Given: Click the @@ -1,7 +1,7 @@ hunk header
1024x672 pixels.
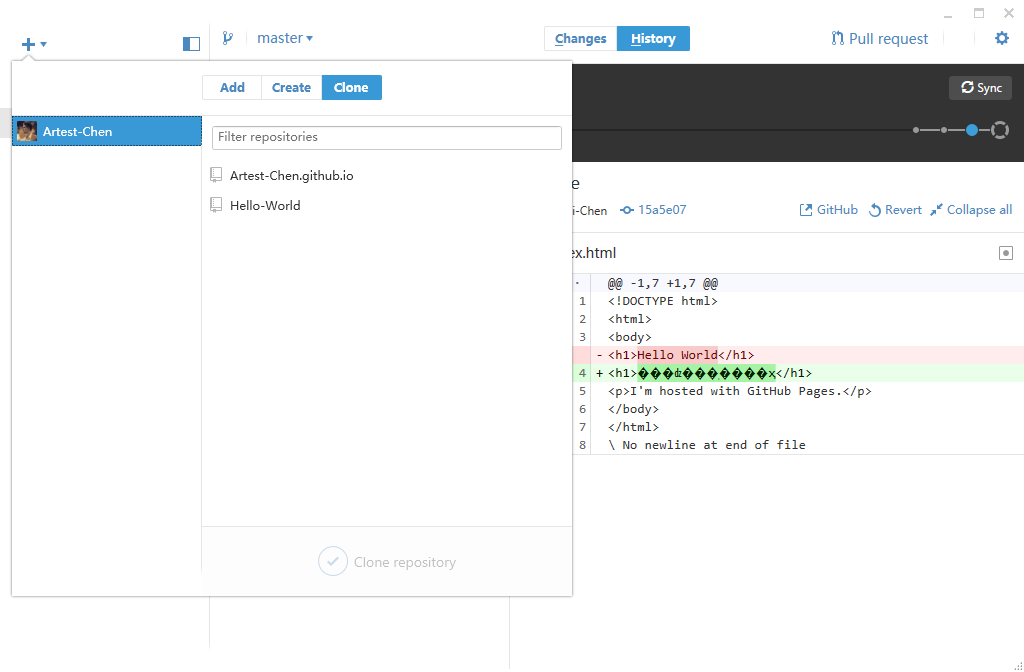Looking at the screenshot, I should (798, 283).
